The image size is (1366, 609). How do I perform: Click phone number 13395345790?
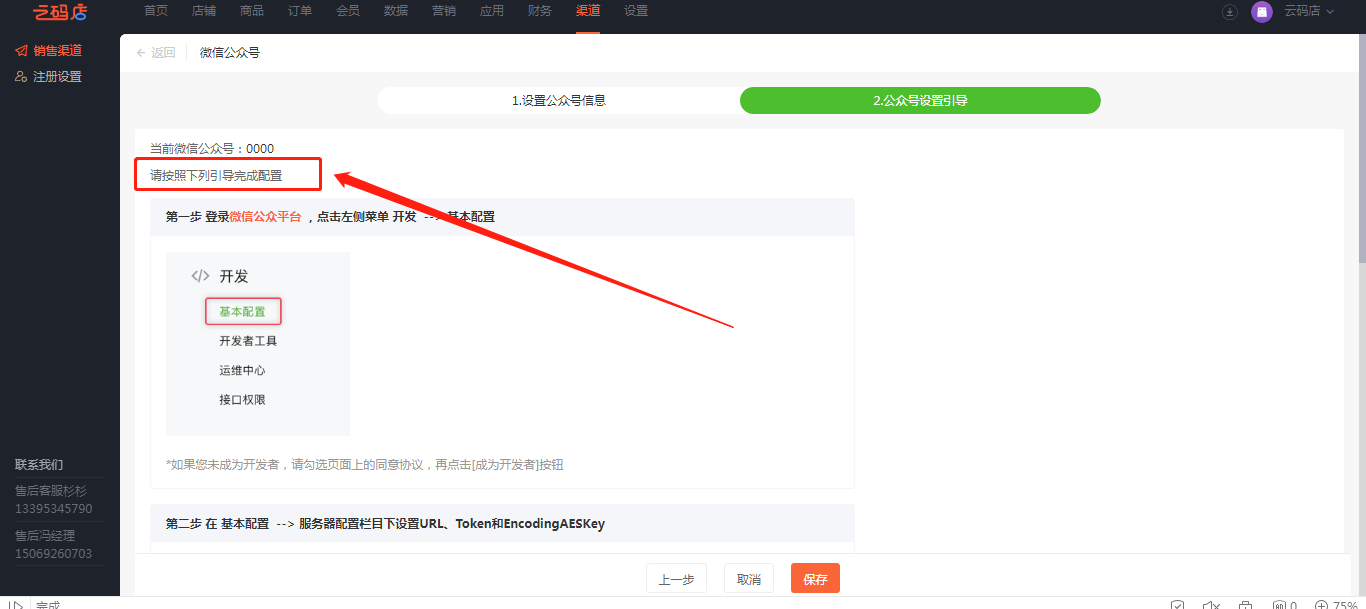coord(54,508)
